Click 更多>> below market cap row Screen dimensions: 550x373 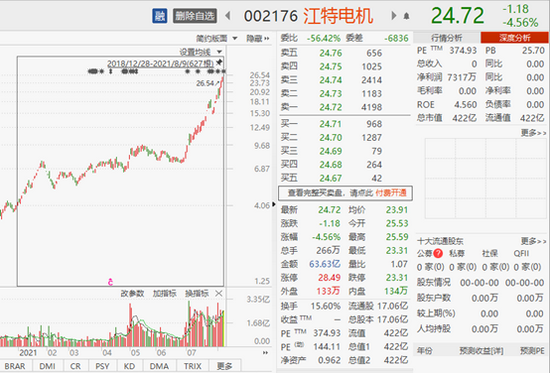click(533, 133)
